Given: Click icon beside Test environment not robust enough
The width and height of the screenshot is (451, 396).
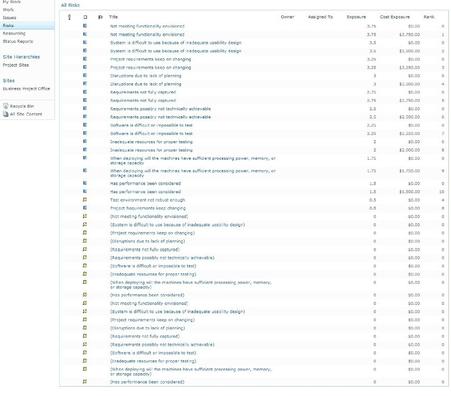Looking at the screenshot, I should 85,200.
